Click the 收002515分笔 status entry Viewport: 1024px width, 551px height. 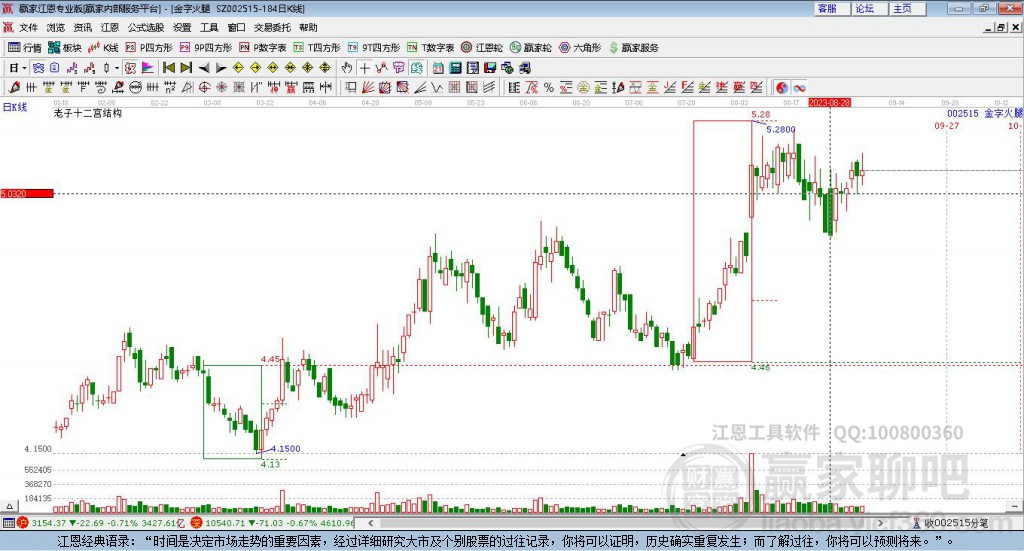[951, 523]
